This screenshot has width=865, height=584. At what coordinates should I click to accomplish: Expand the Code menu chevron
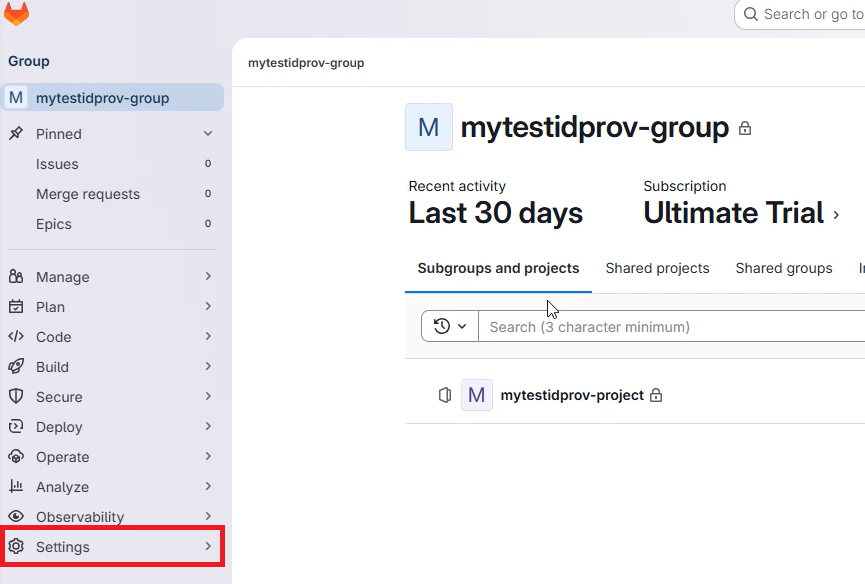tap(208, 336)
